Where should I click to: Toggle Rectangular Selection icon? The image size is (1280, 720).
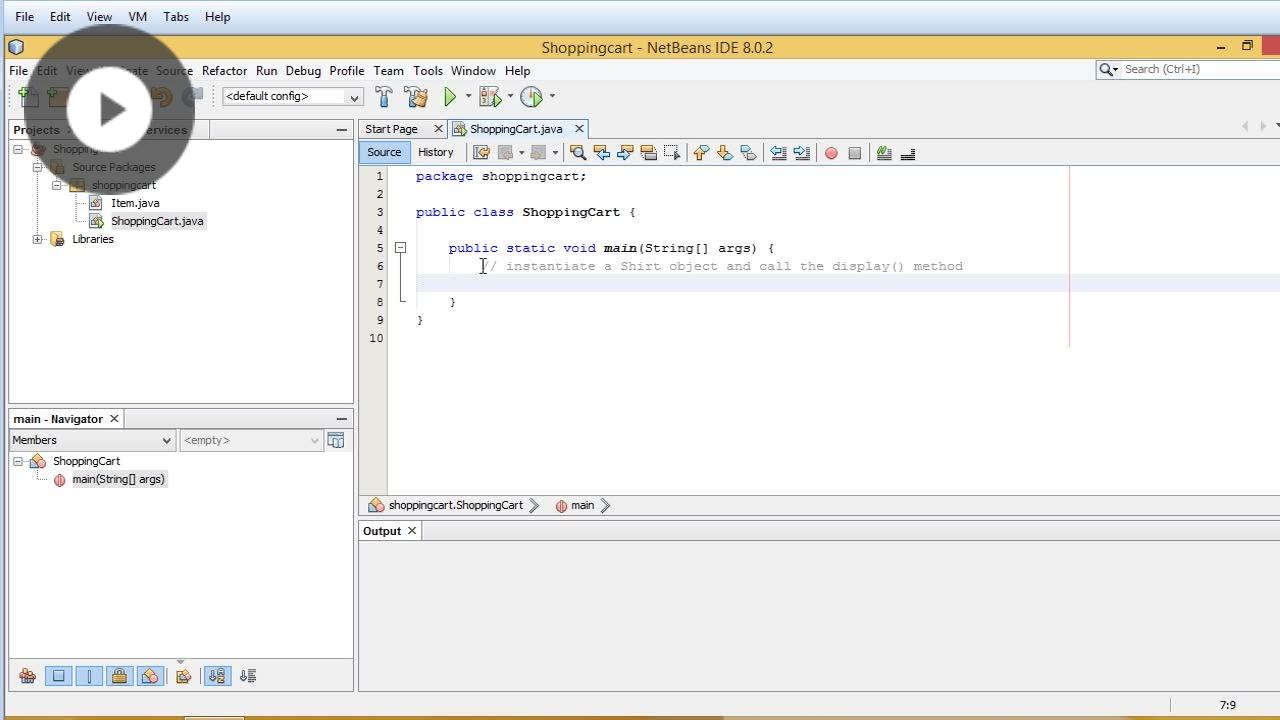(x=672, y=153)
